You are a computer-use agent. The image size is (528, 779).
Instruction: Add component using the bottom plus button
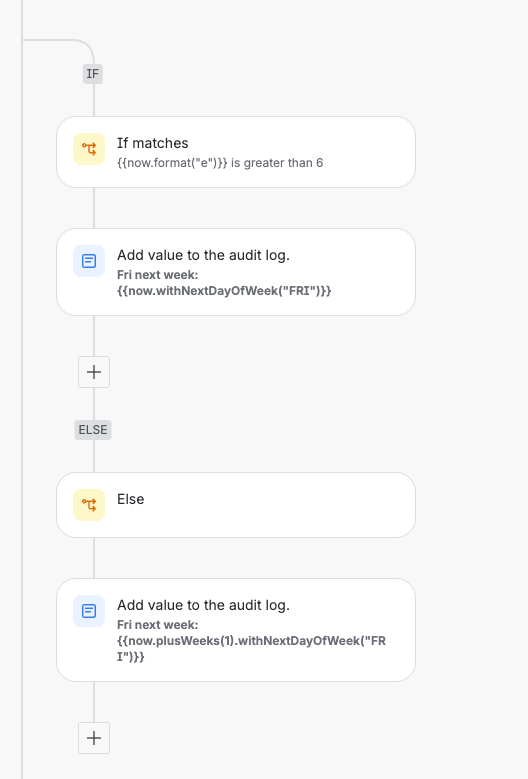pyautogui.click(x=94, y=738)
